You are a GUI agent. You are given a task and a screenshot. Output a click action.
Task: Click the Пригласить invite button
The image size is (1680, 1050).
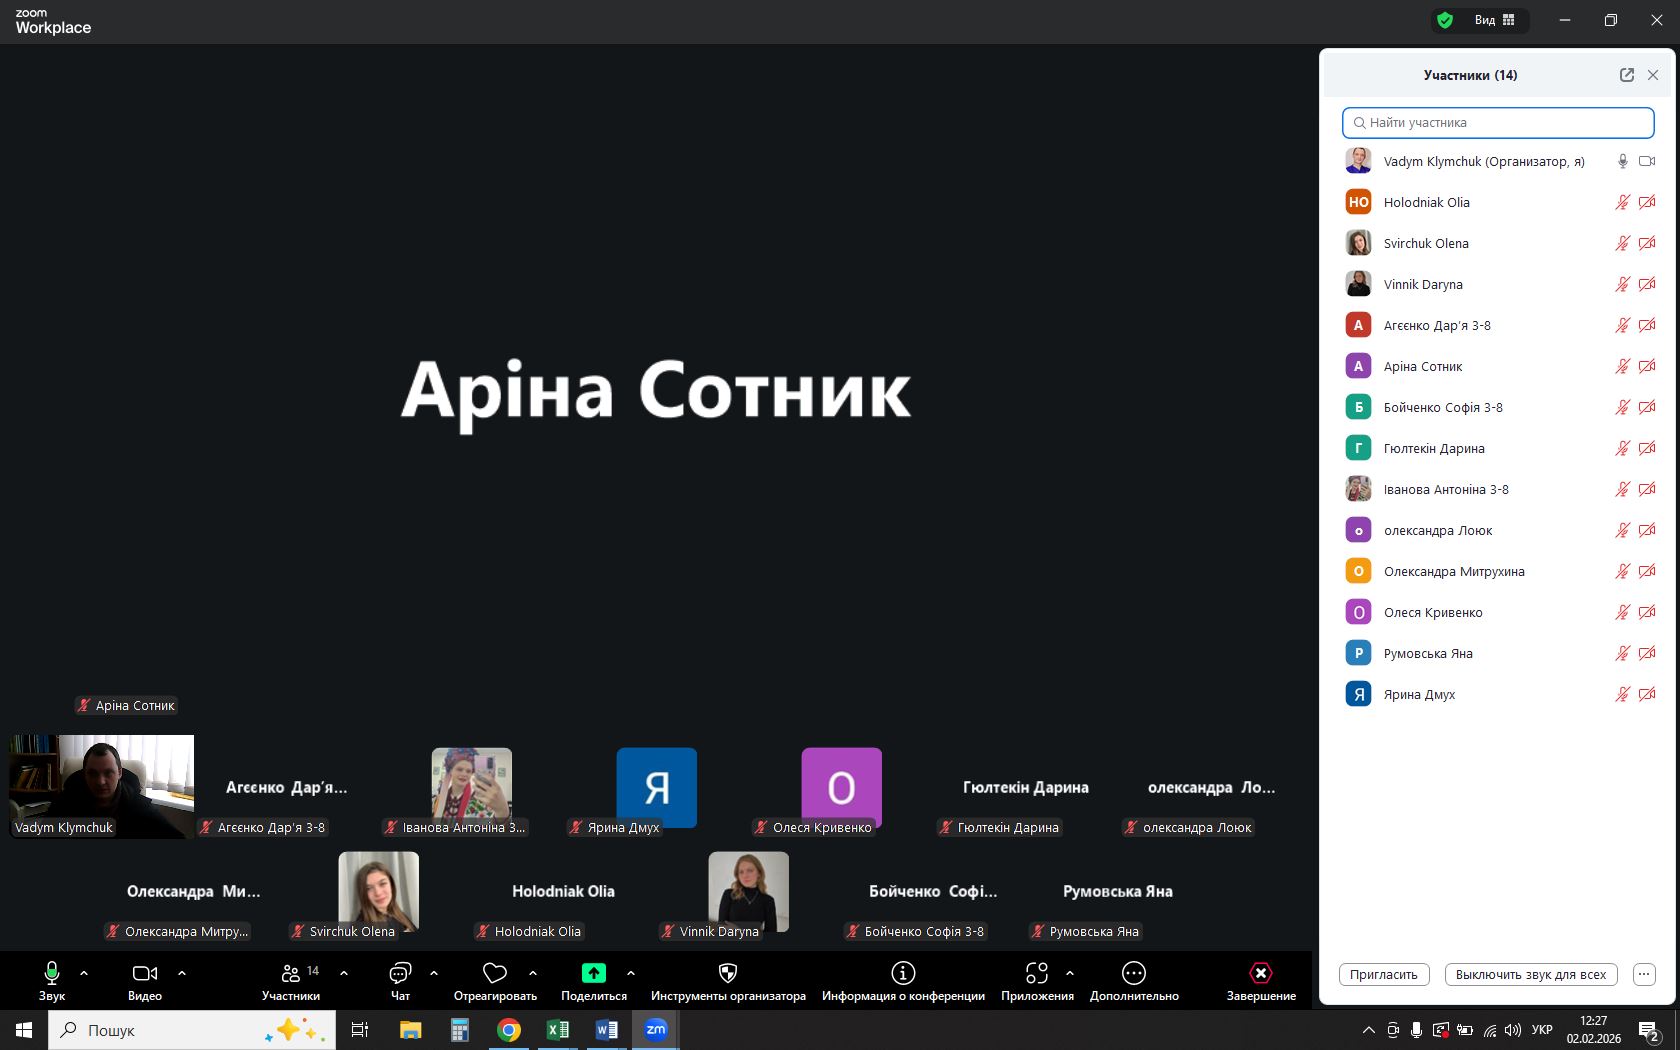pos(1384,974)
